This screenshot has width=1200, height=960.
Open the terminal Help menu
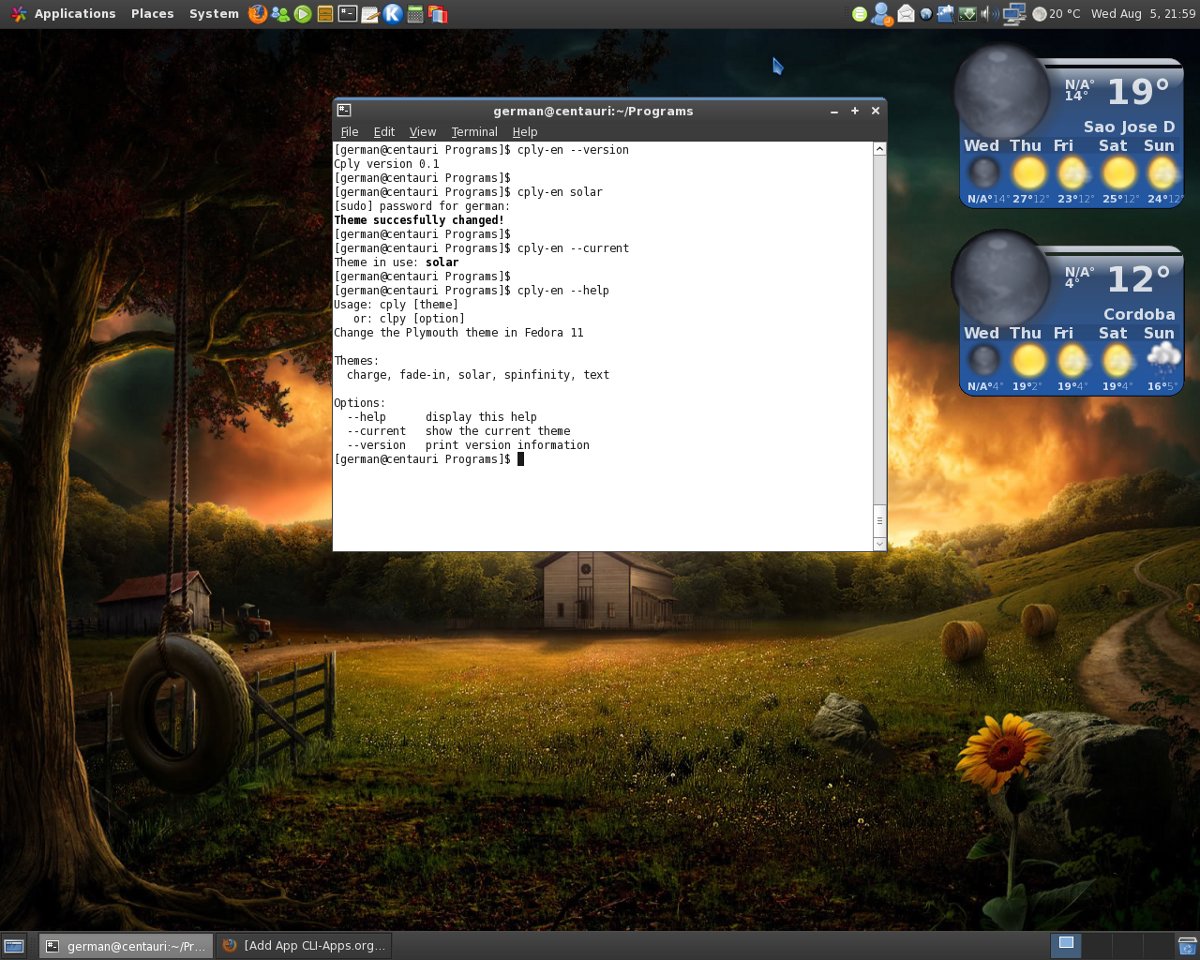tap(525, 132)
